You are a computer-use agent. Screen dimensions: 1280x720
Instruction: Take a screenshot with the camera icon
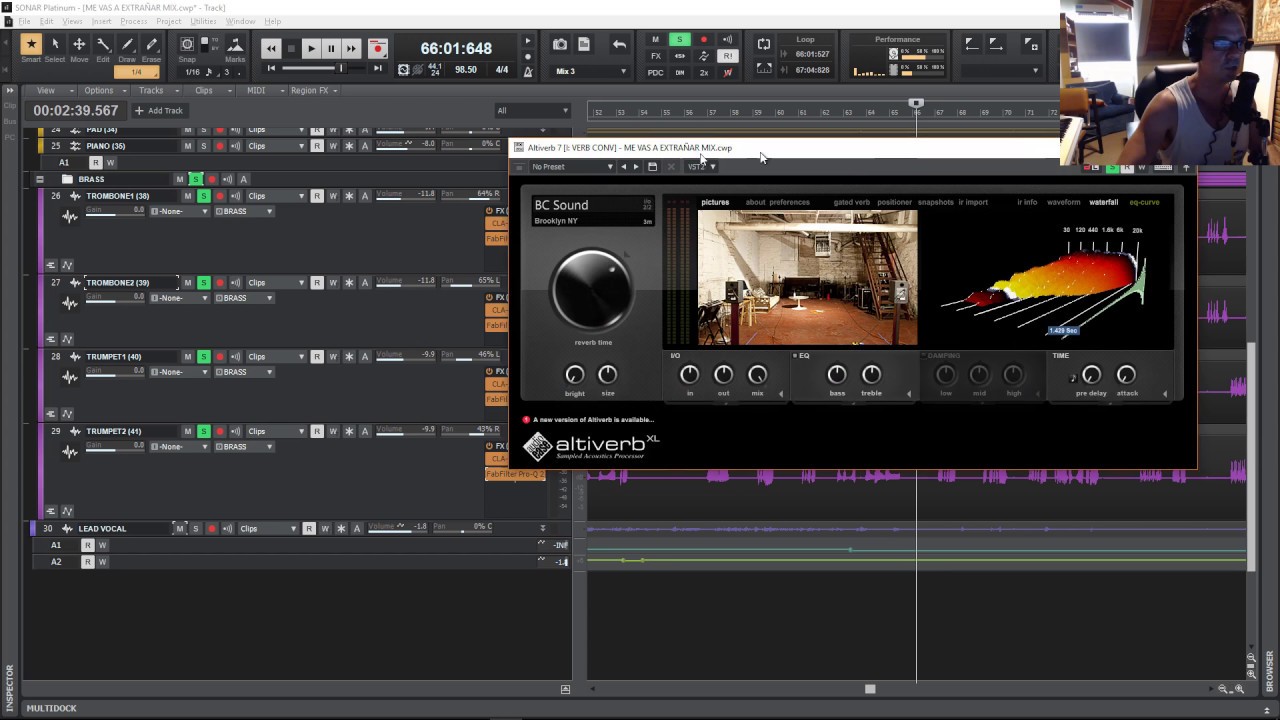pos(560,44)
